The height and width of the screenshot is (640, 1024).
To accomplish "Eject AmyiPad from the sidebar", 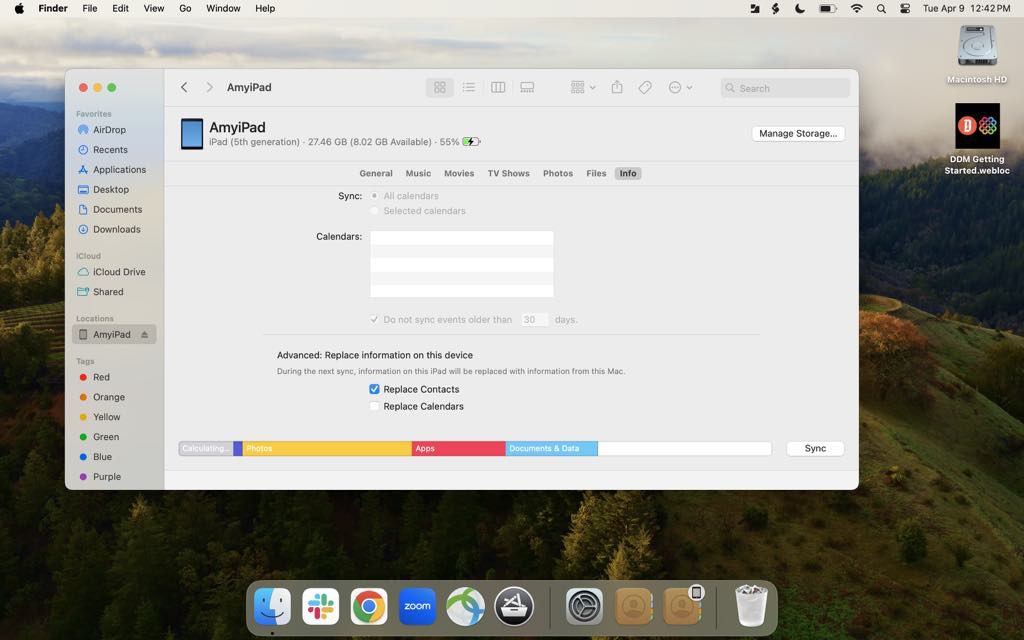I will (144, 335).
